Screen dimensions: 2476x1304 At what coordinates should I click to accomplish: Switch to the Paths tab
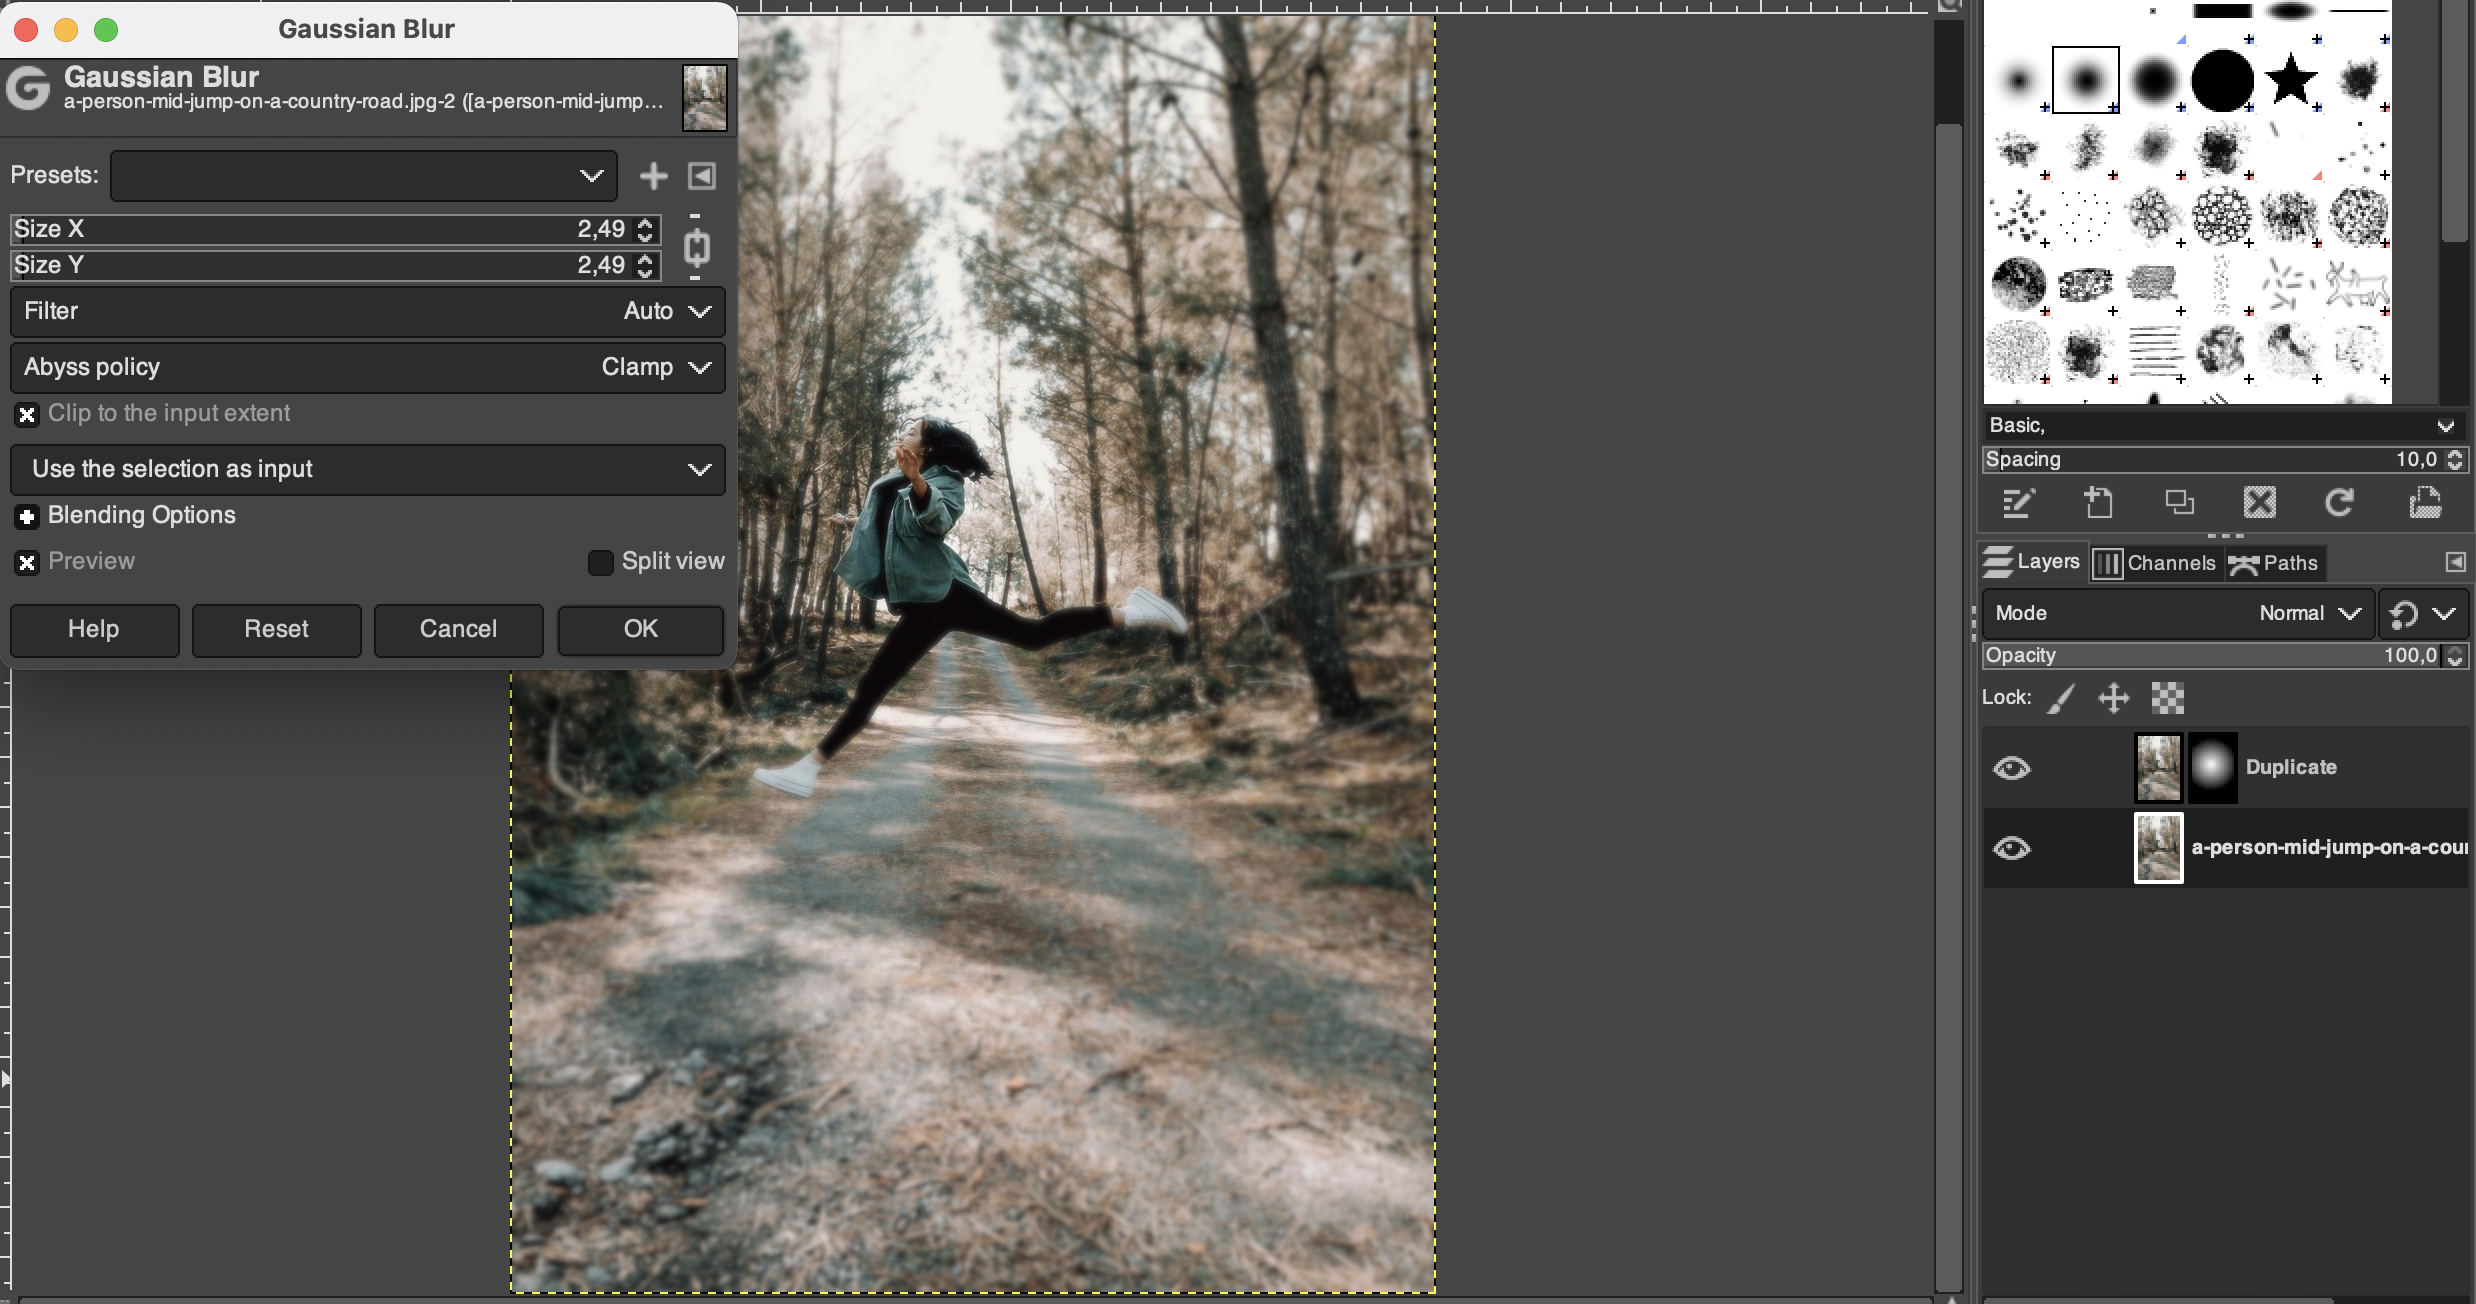point(2275,562)
